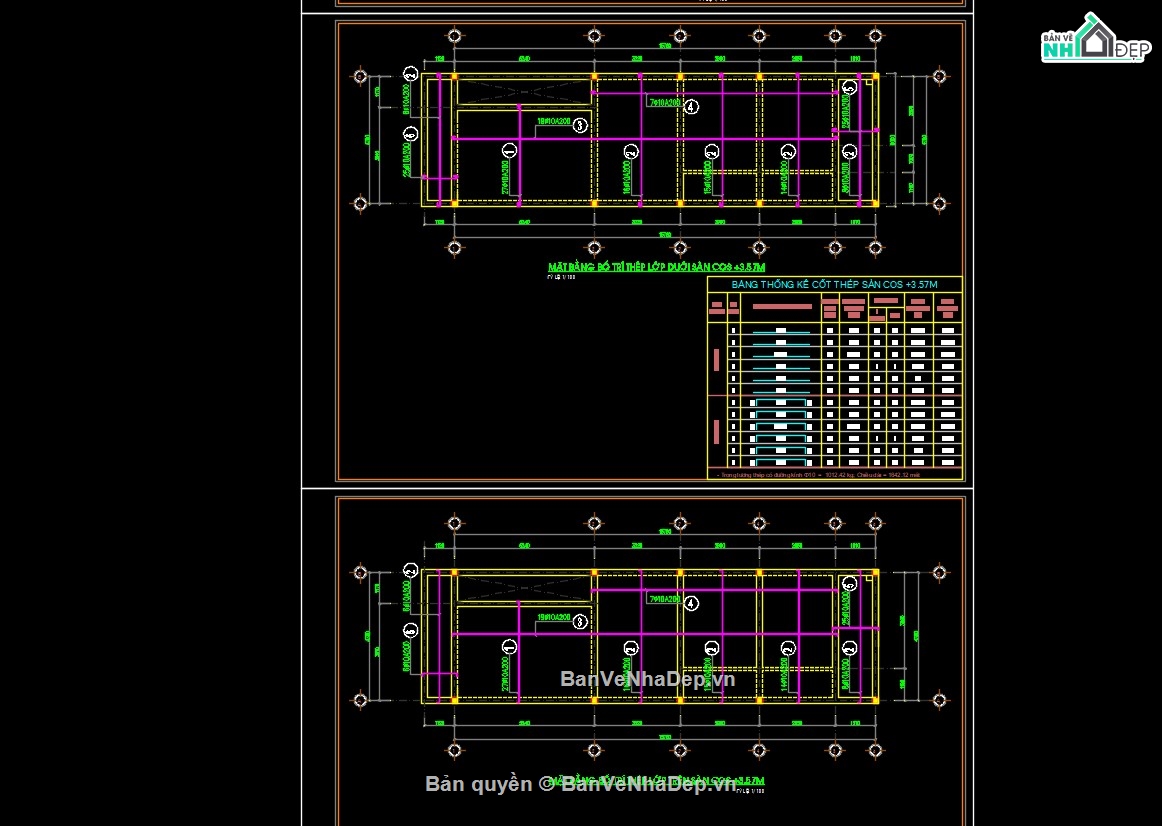Select the steel weight footnote under the table
This screenshot has width=1162, height=826.
coord(818,475)
